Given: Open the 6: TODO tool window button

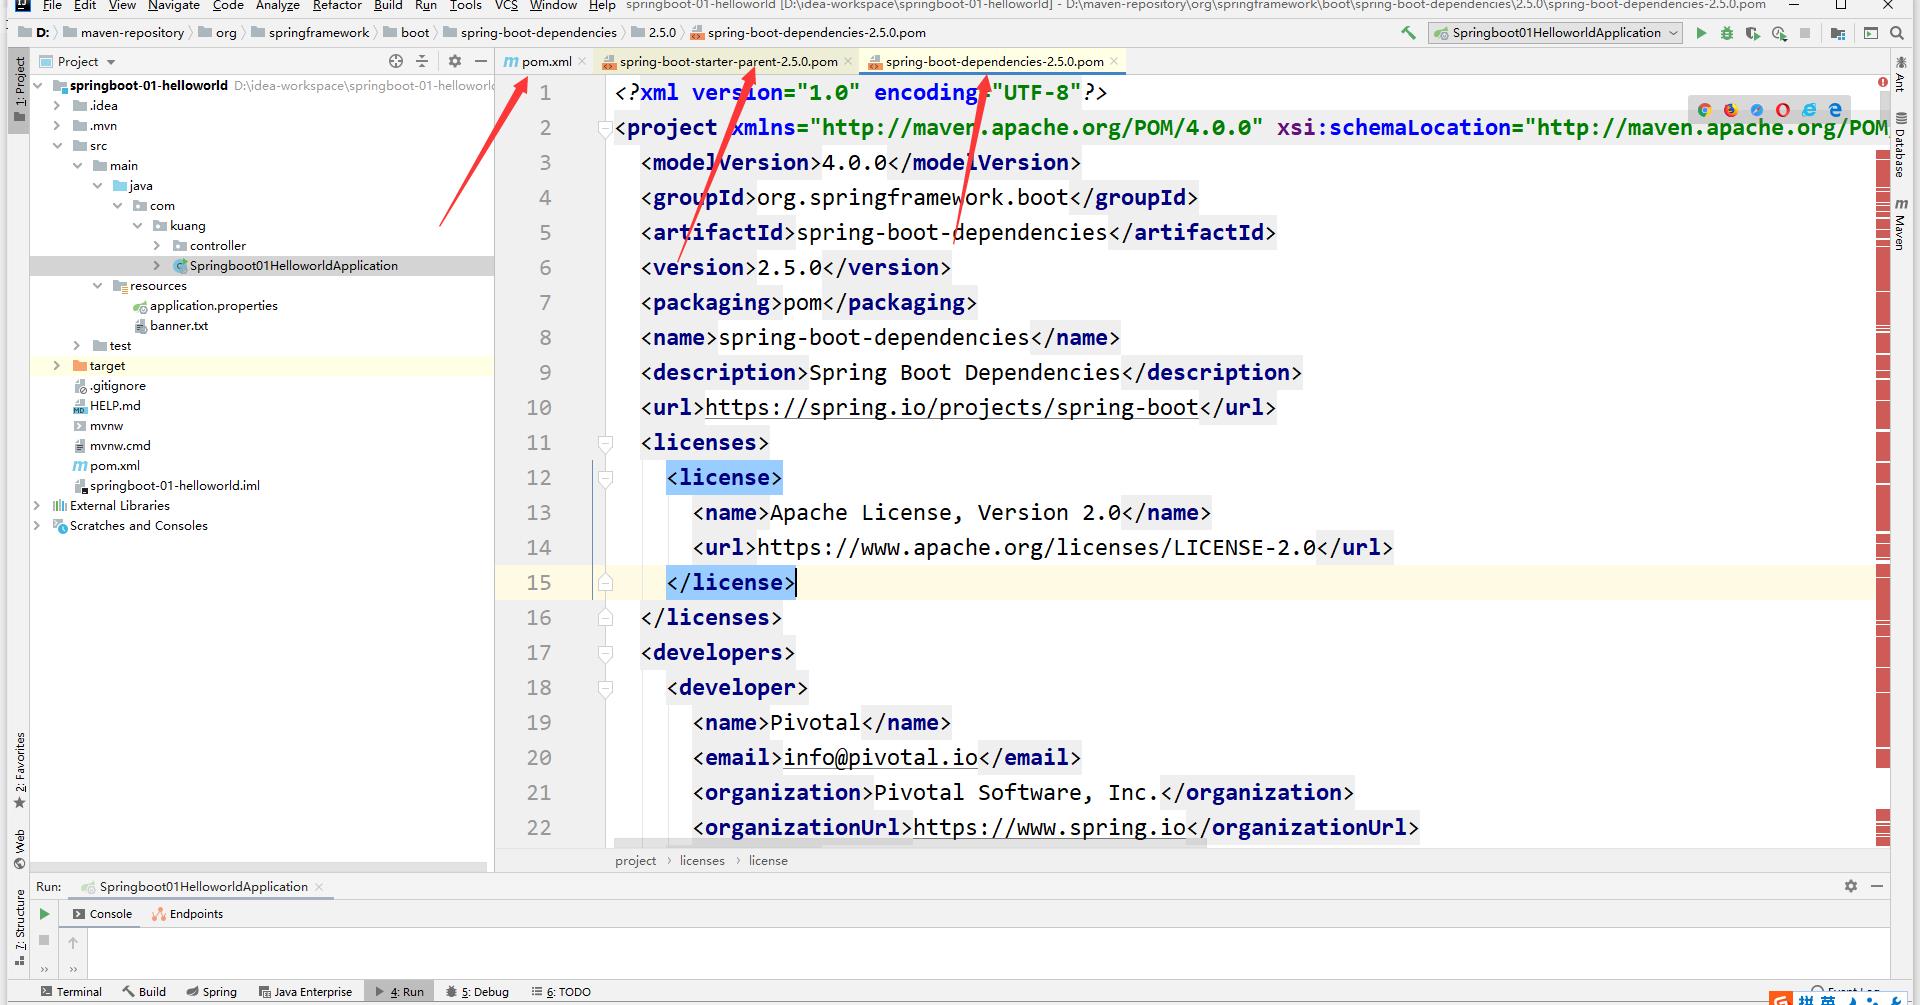Looking at the screenshot, I should point(562,992).
